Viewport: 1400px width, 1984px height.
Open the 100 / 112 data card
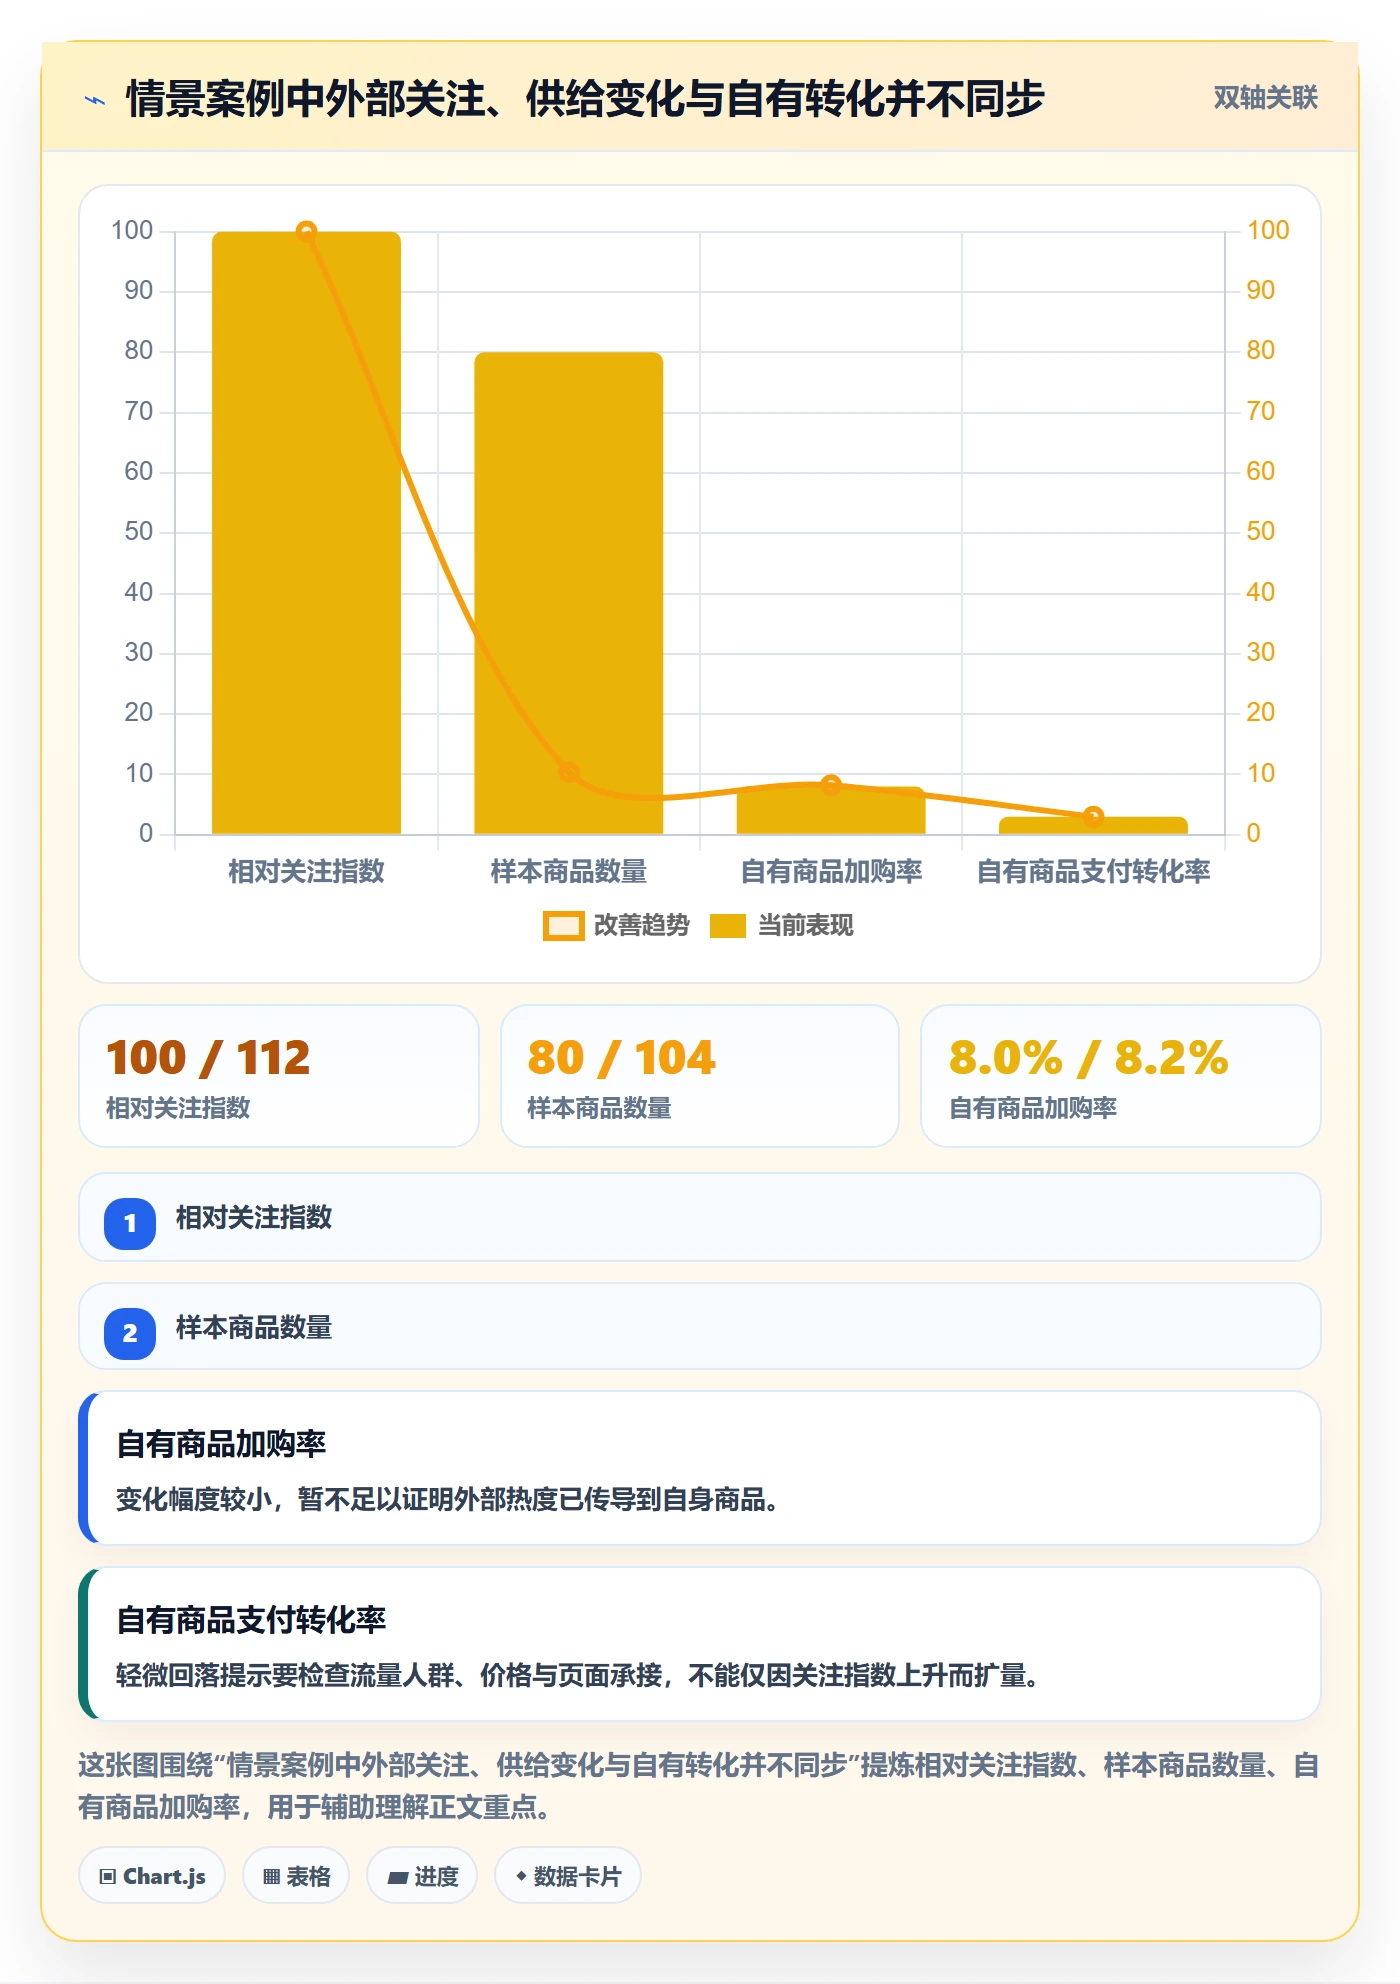[x=279, y=1076]
